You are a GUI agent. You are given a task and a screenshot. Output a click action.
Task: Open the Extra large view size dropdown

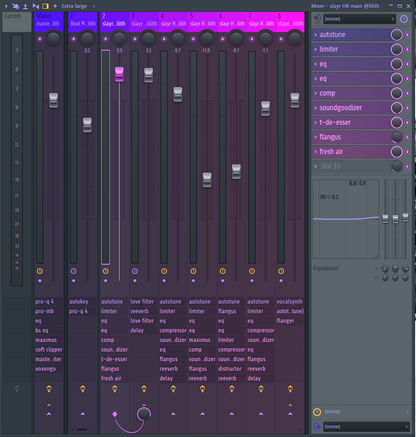(x=78, y=6)
